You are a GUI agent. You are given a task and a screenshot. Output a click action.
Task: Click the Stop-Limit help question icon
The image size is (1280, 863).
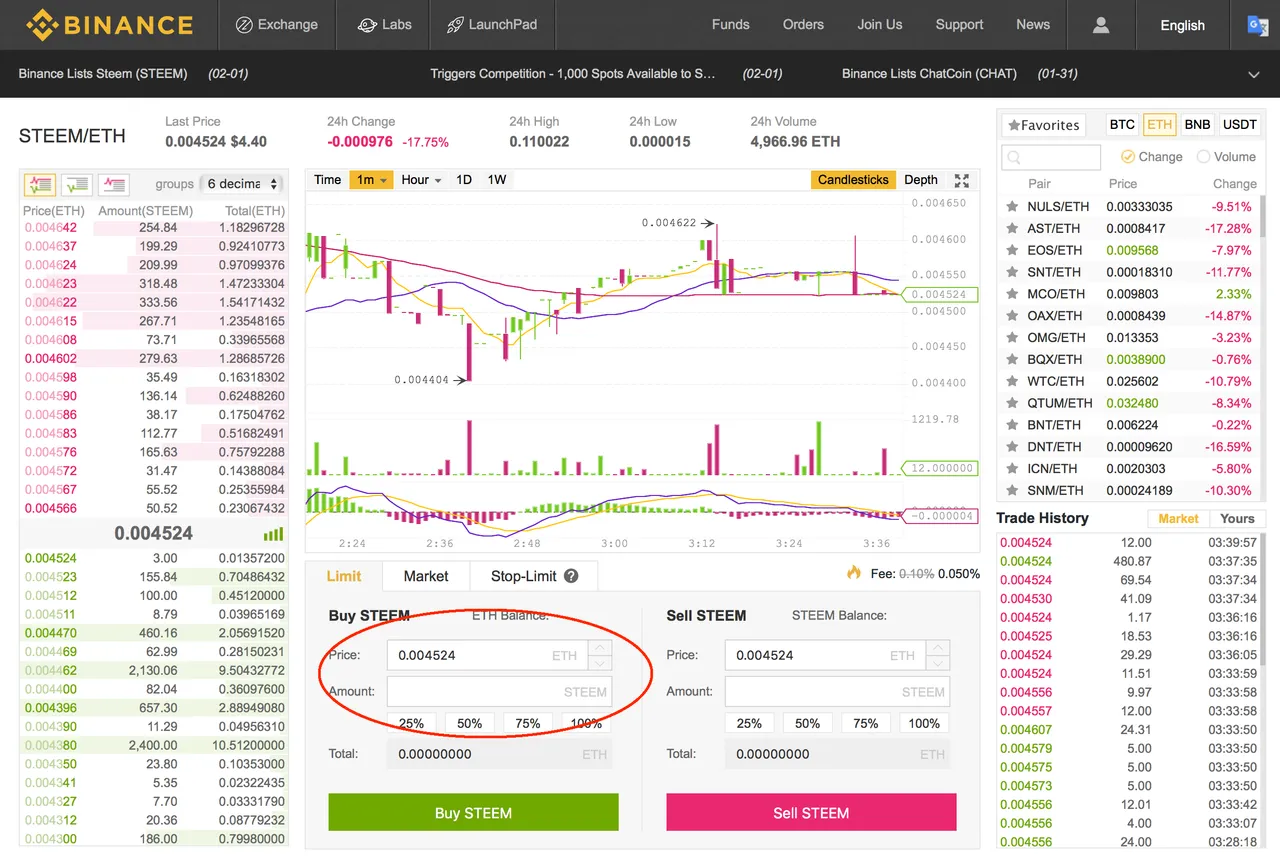pos(571,576)
